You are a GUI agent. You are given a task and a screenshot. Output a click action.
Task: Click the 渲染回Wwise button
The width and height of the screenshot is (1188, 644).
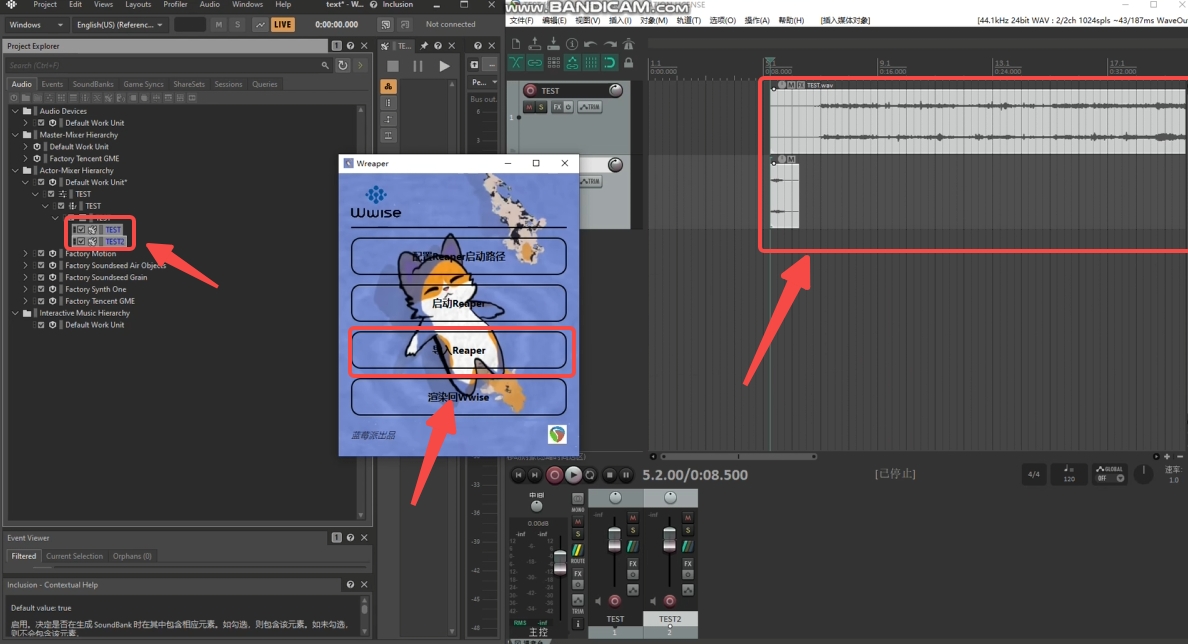pos(458,397)
